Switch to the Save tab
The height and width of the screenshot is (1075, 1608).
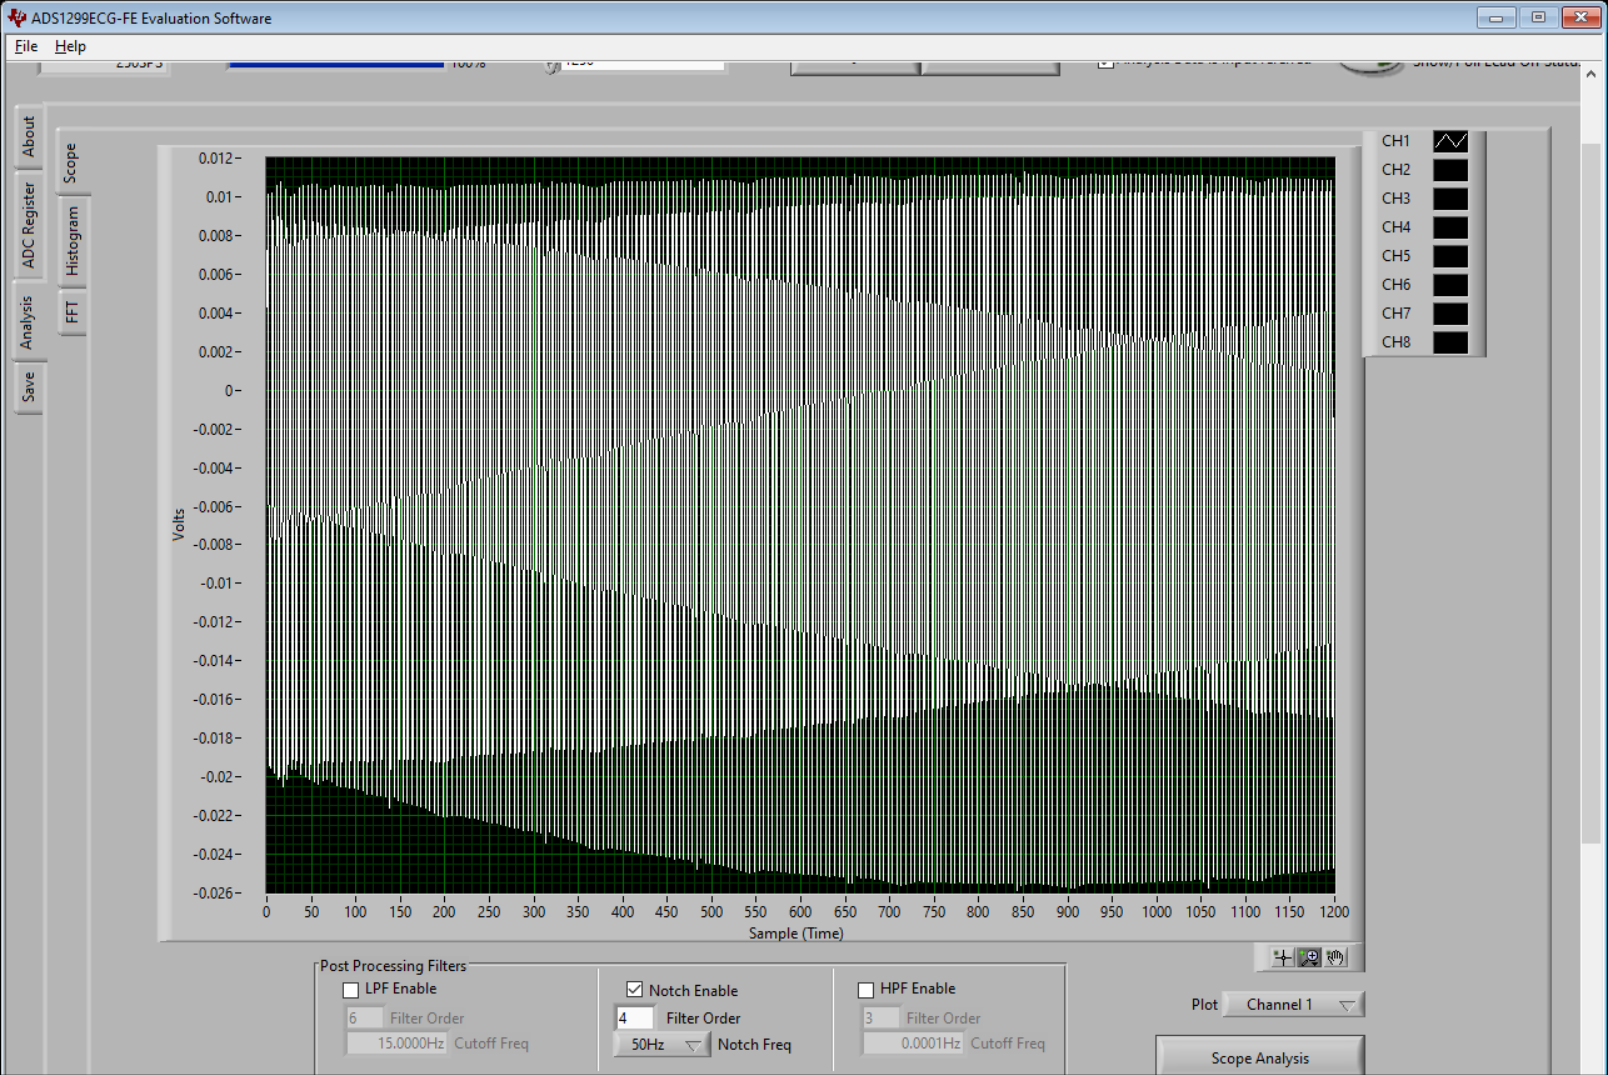tap(29, 387)
